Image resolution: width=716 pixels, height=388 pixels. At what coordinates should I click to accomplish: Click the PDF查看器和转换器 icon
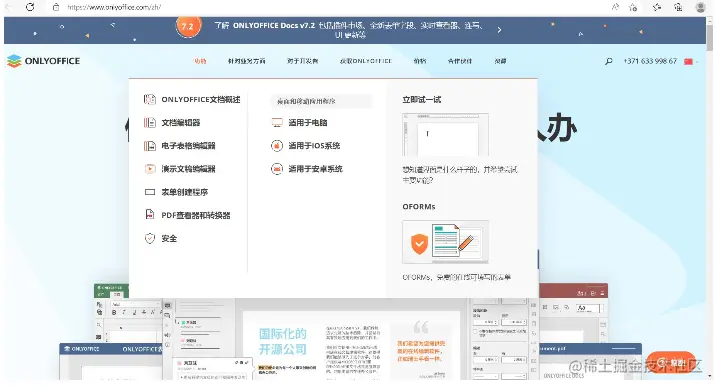(x=150, y=214)
